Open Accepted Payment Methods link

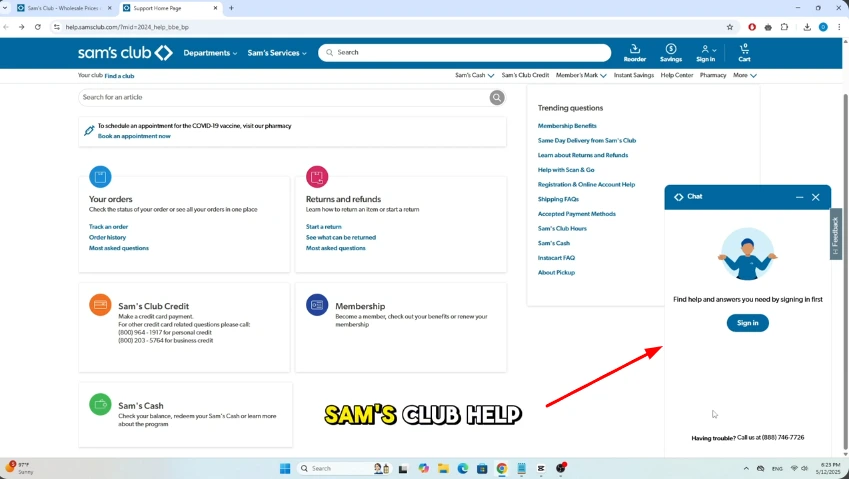tap(576, 214)
